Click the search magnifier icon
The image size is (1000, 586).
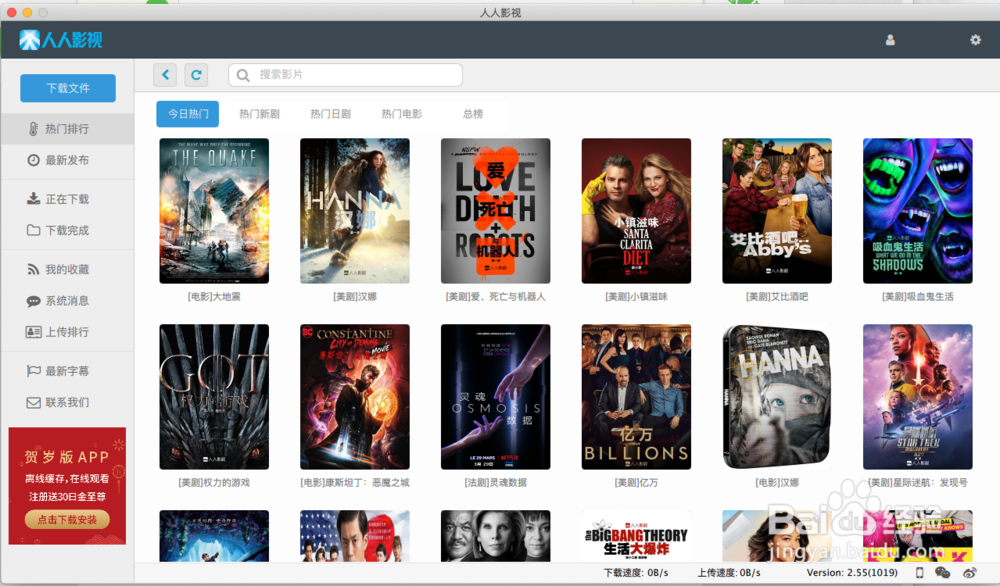tap(243, 75)
